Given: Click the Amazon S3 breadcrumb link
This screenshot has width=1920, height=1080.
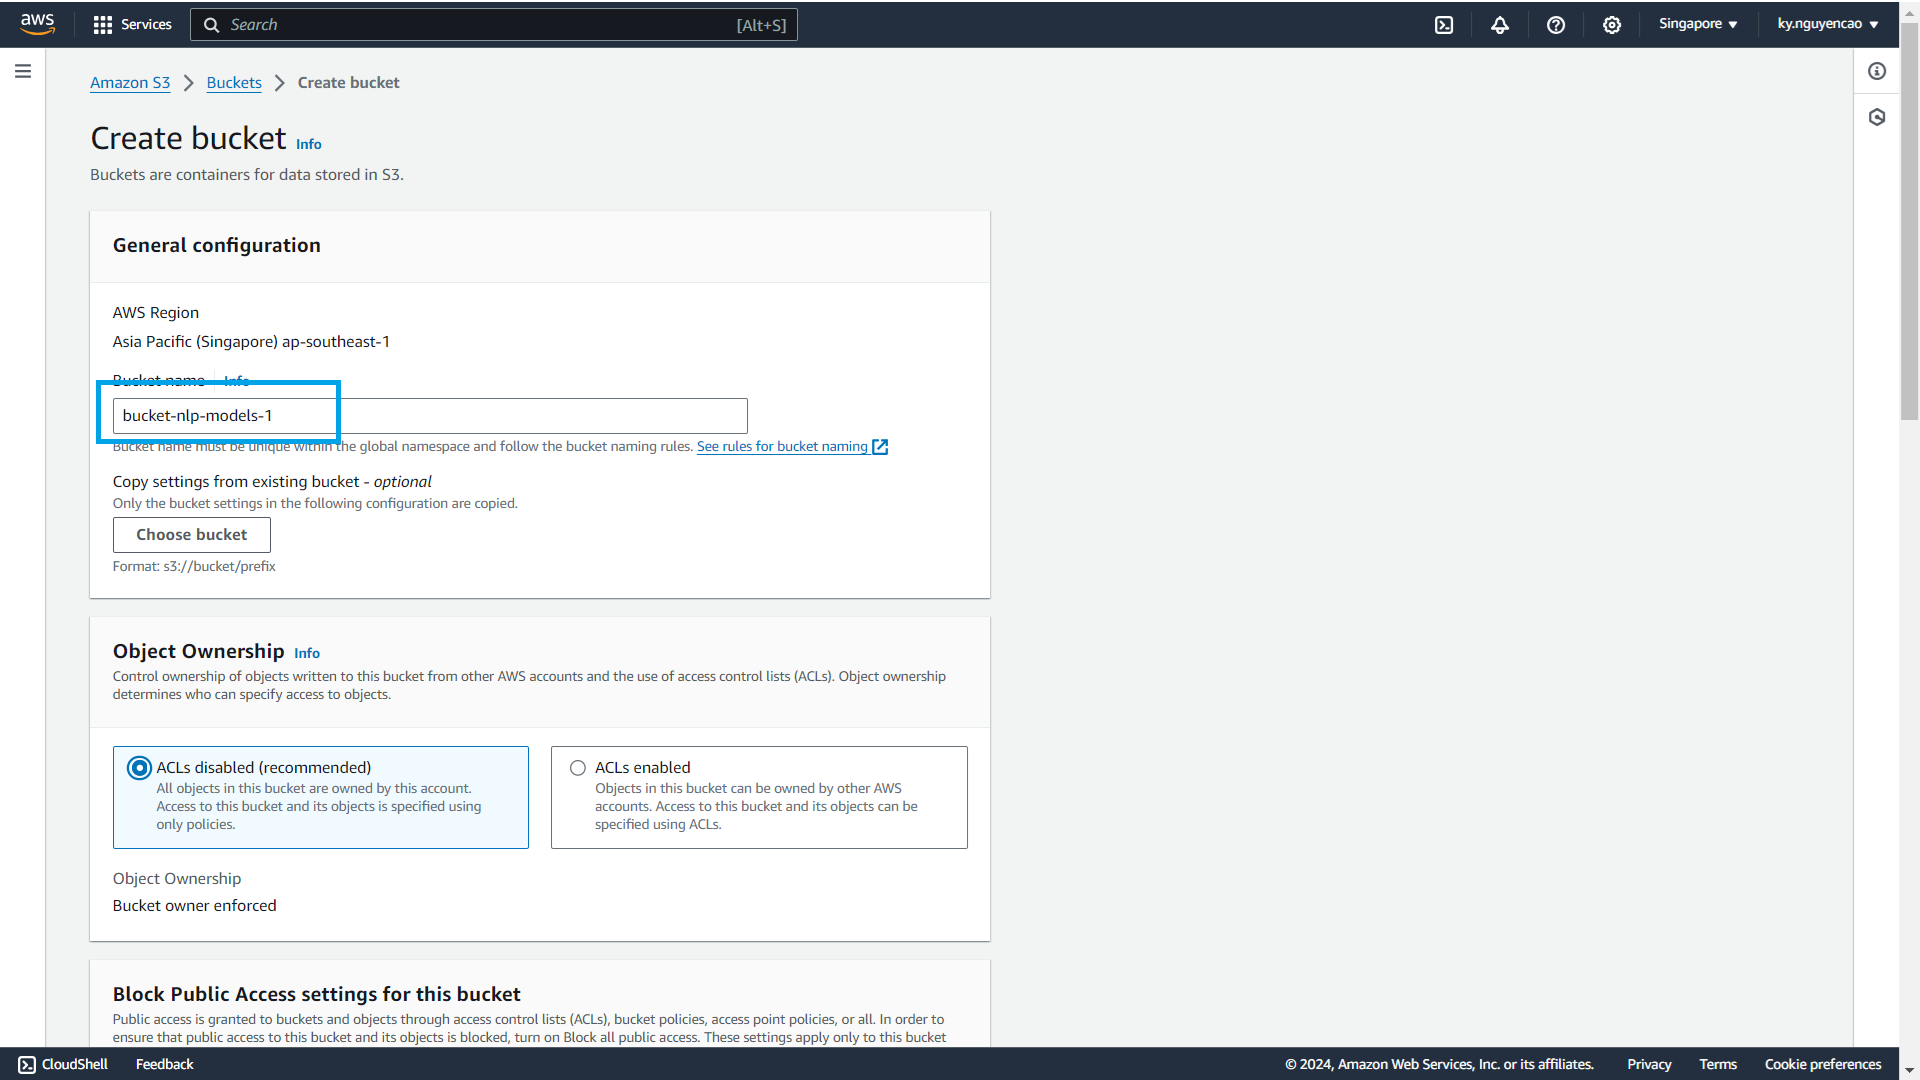Looking at the screenshot, I should click(x=129, y=82).
